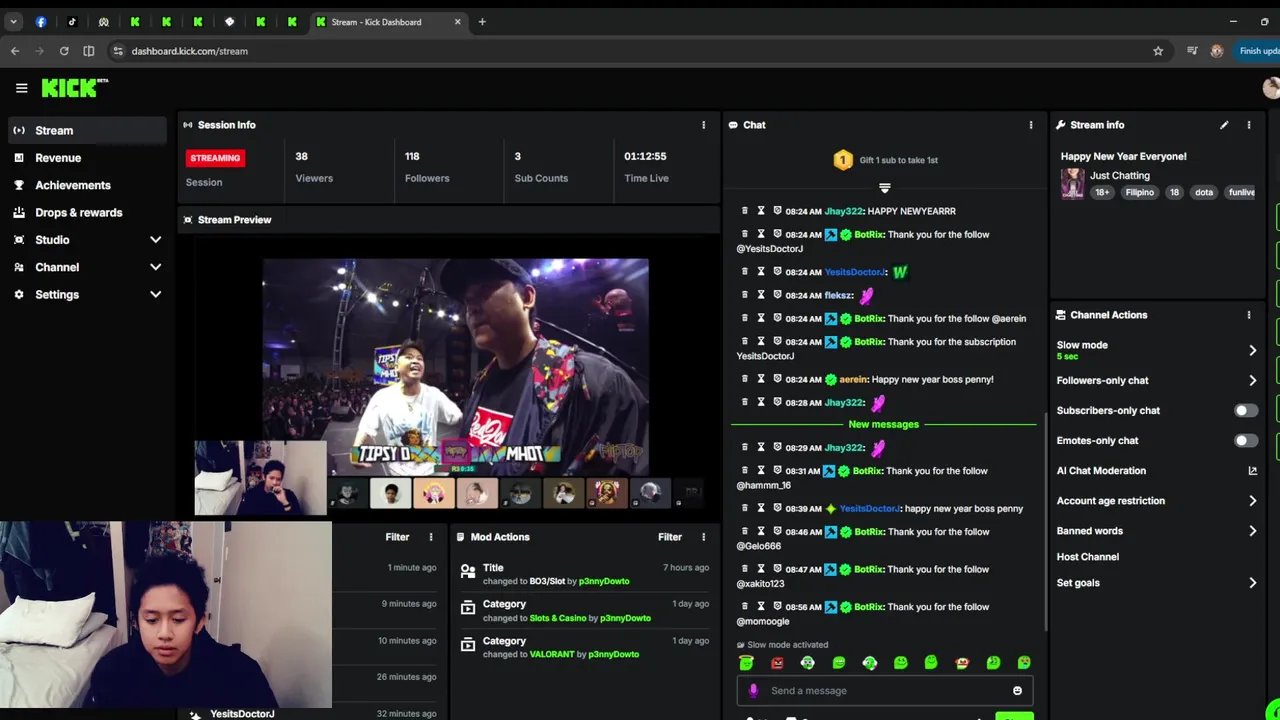Select Stream in the sidebar
1280x720 pixels.
click(88, 130)
